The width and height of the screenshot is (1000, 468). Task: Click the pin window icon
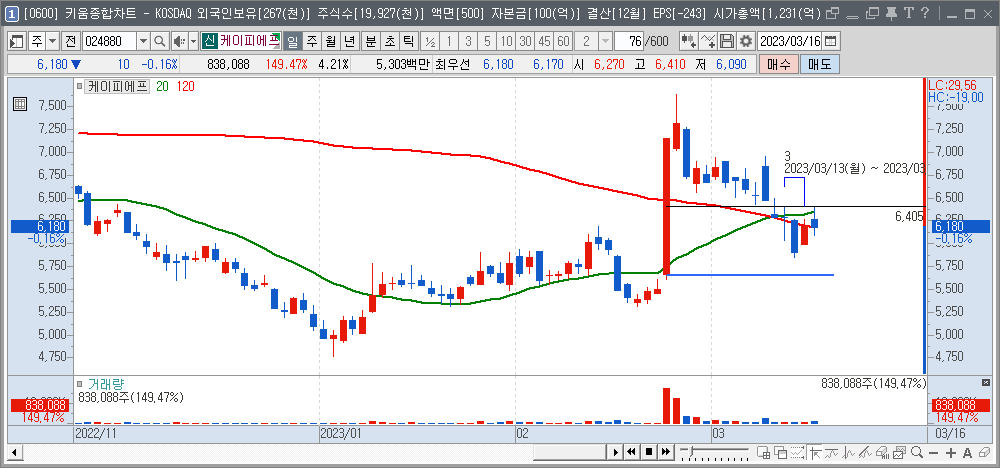pos(892,12)
